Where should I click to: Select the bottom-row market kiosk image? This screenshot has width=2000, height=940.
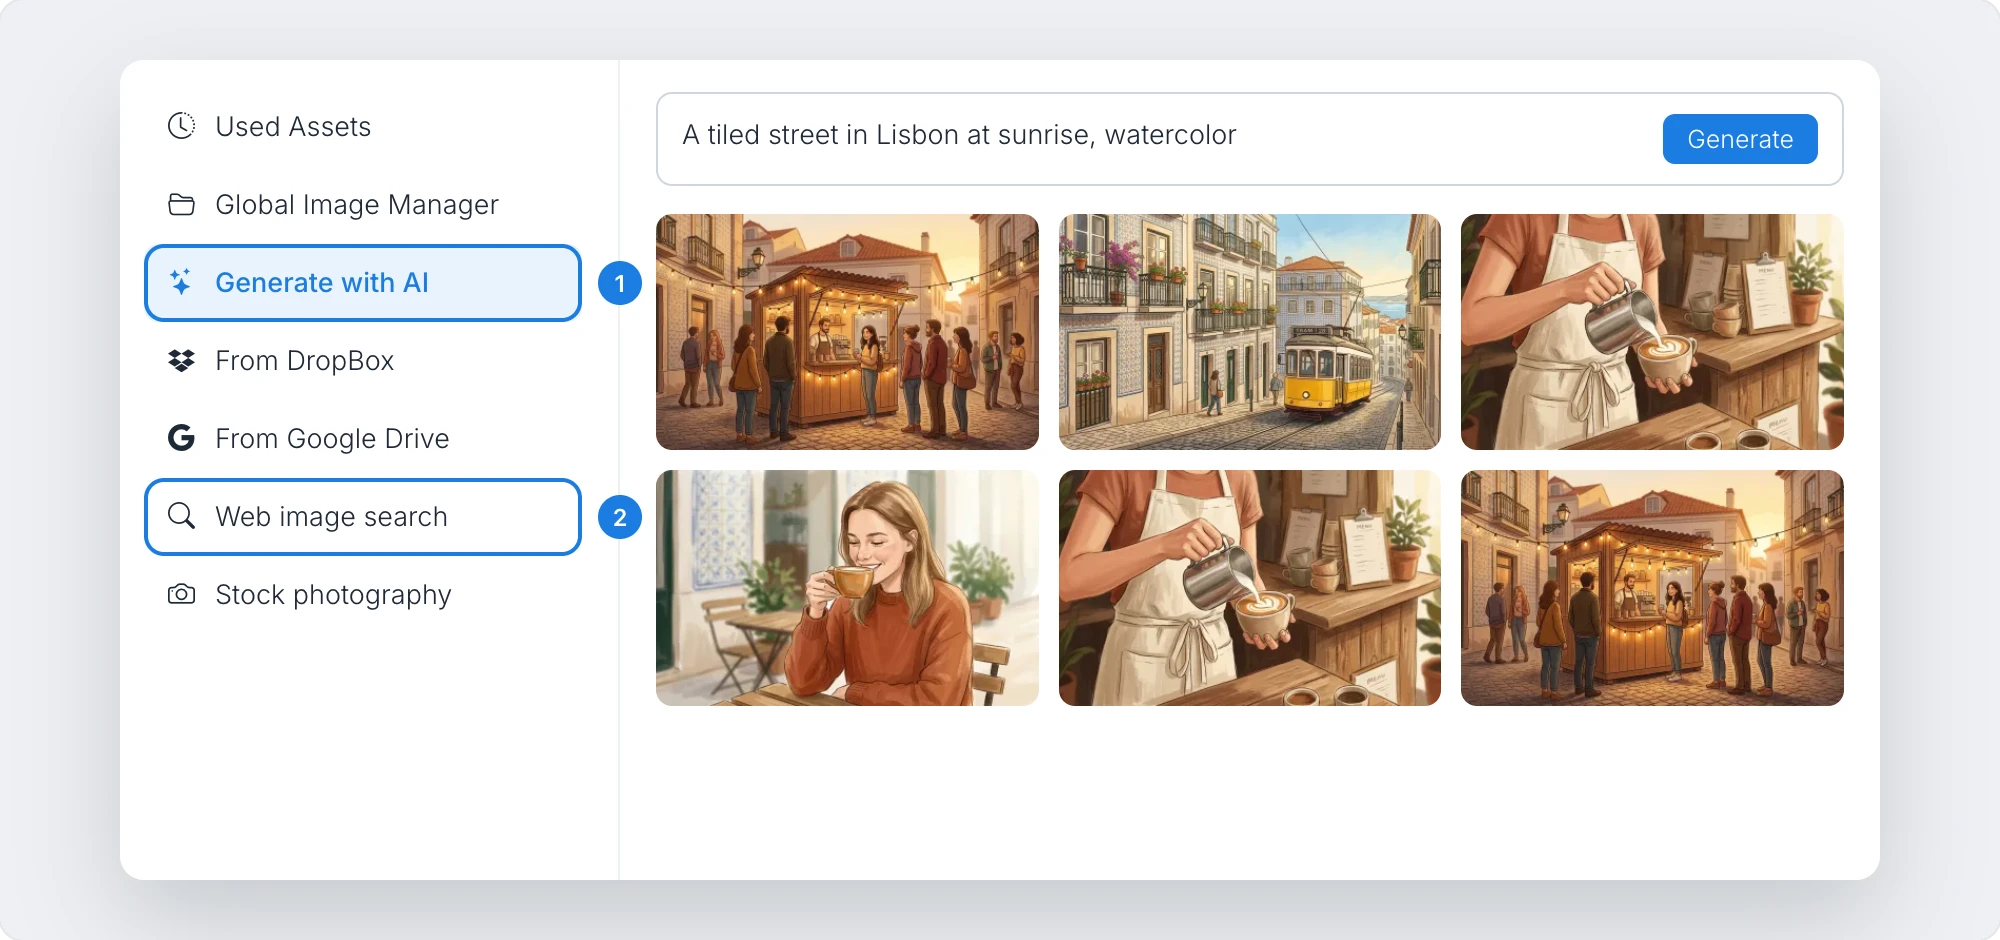pyautogui.click(x=1652, y=588)
